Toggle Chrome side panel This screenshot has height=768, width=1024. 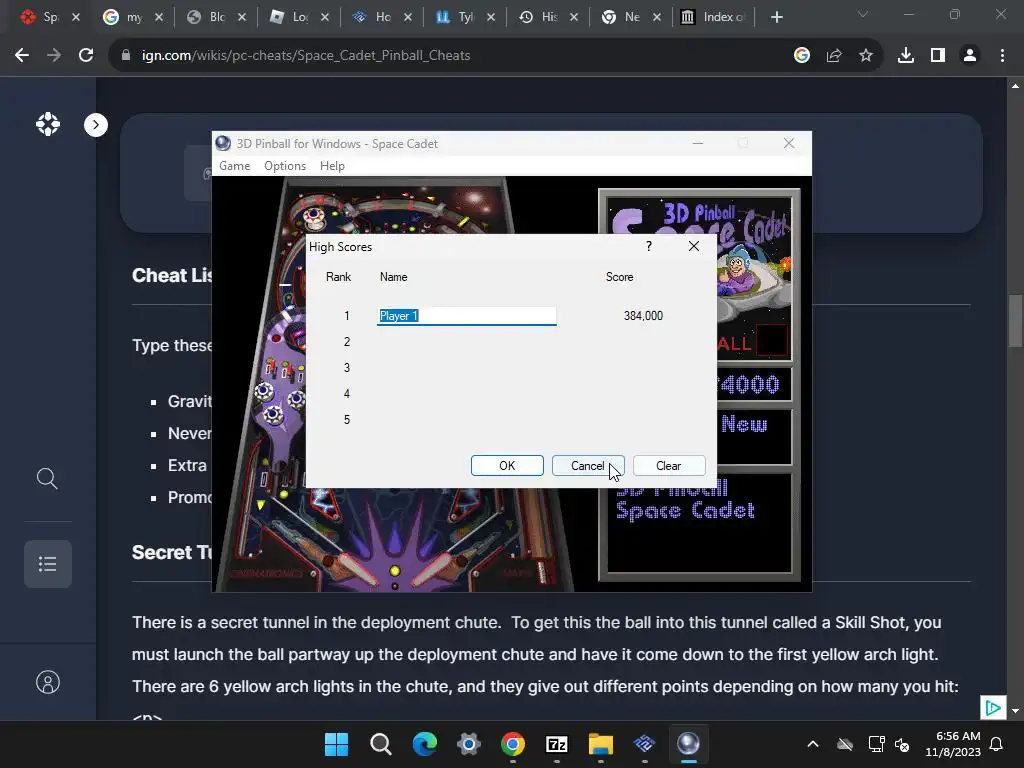938,56
